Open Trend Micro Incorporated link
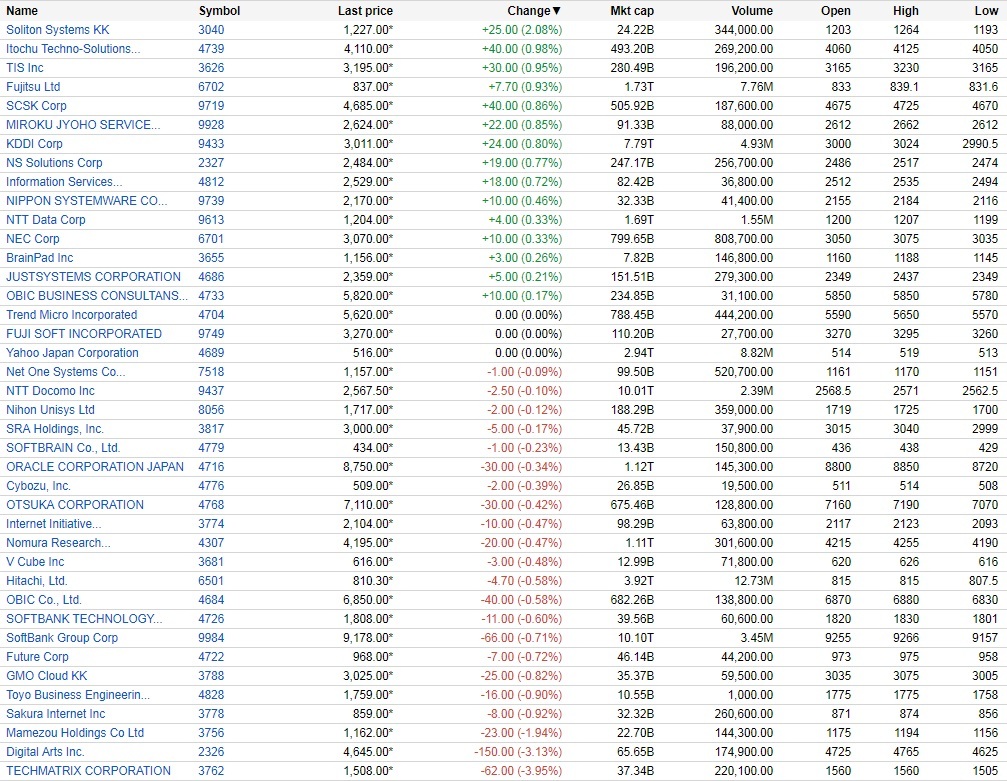 point(71,315)
